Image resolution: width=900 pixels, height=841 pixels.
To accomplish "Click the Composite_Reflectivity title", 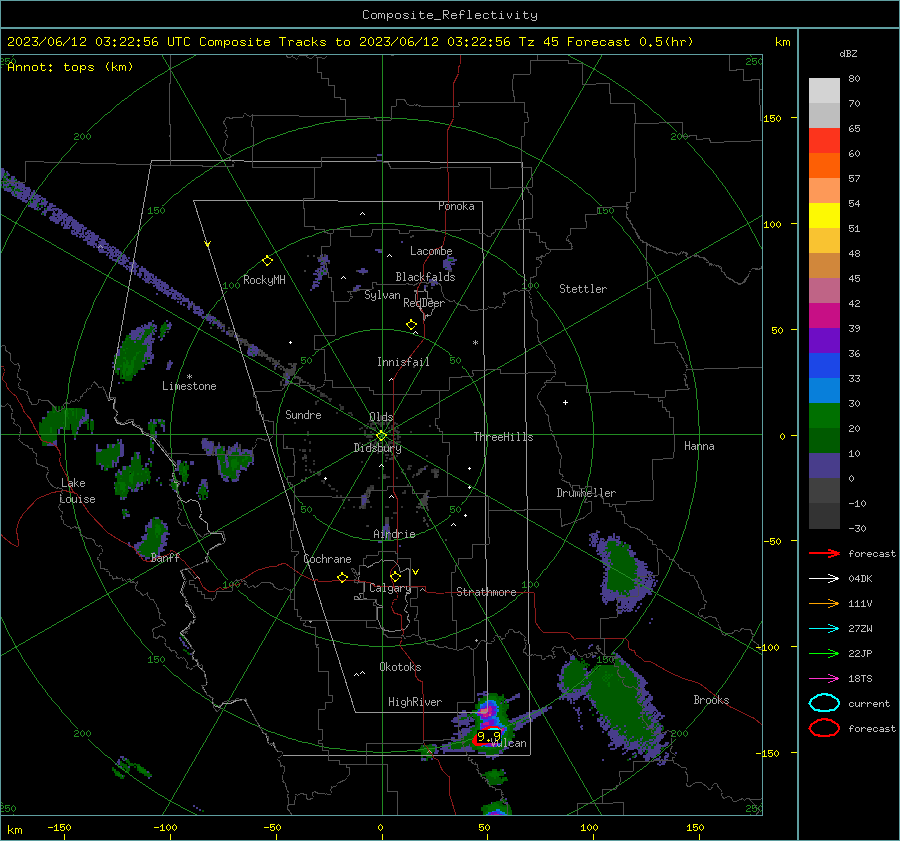I will tap(449, 15).
